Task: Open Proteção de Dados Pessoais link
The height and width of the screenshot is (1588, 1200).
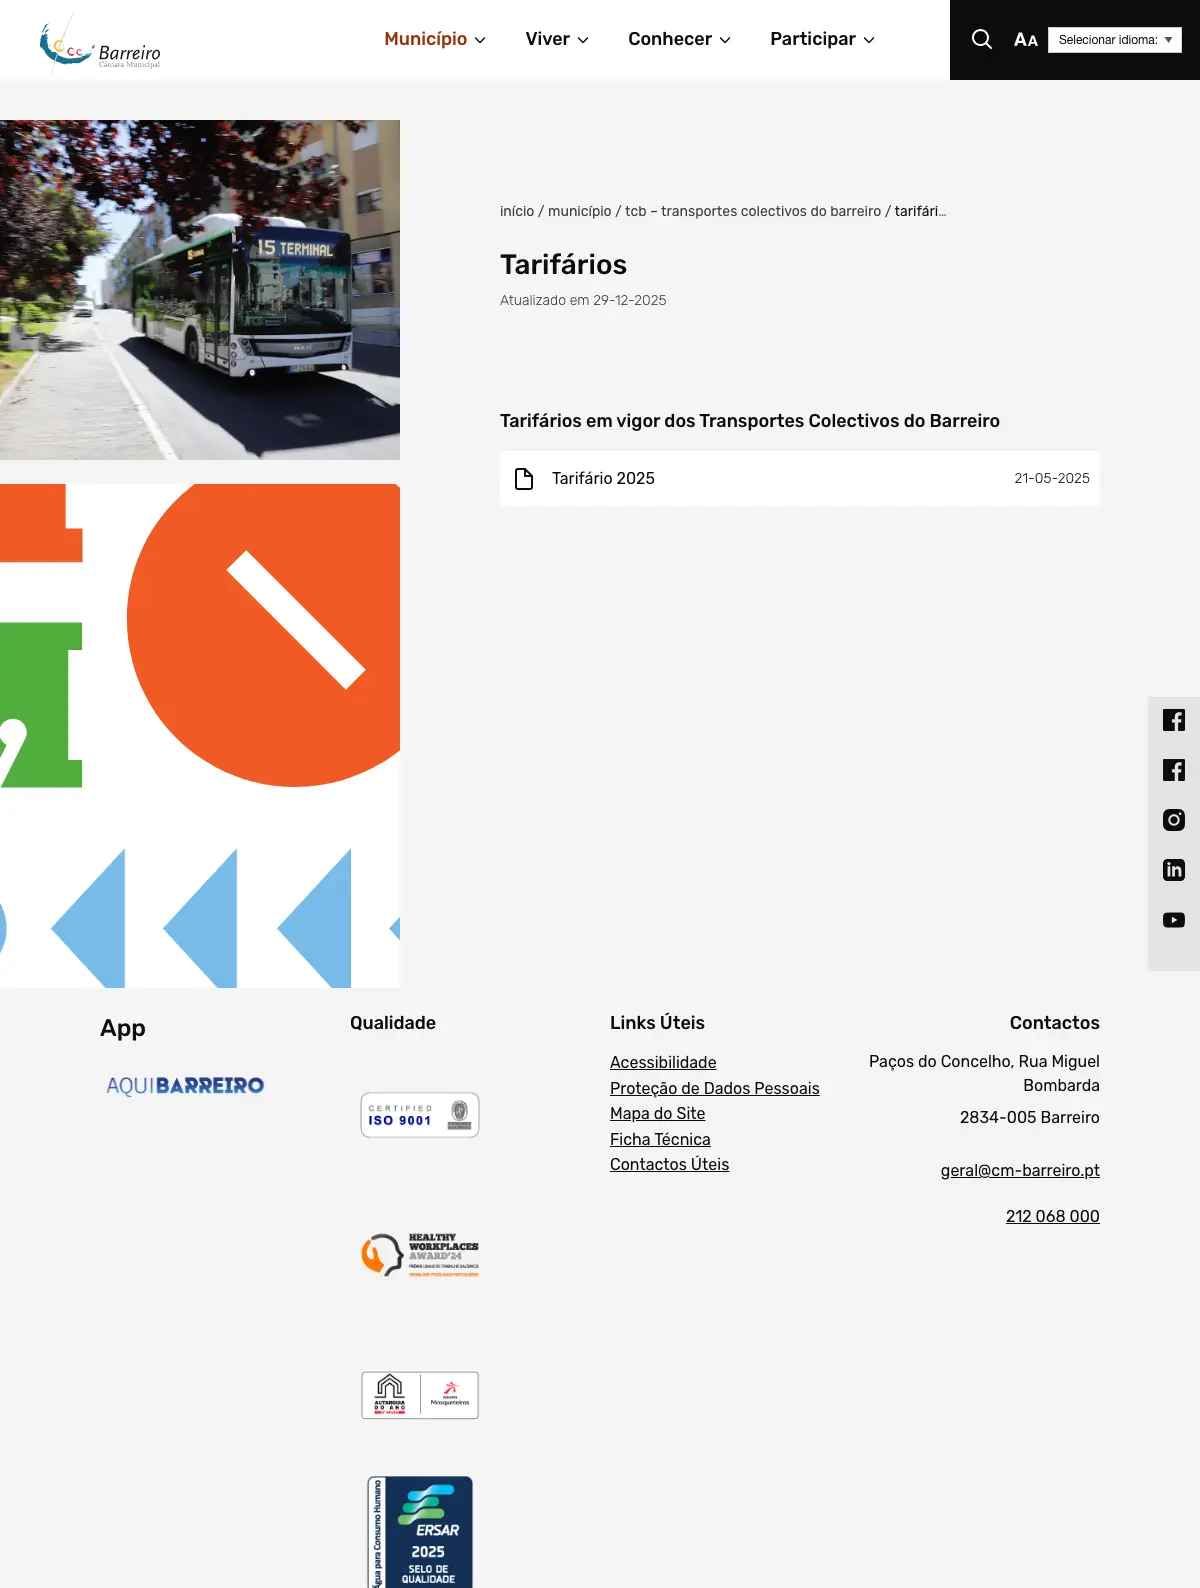Action: pos(715,1088)
